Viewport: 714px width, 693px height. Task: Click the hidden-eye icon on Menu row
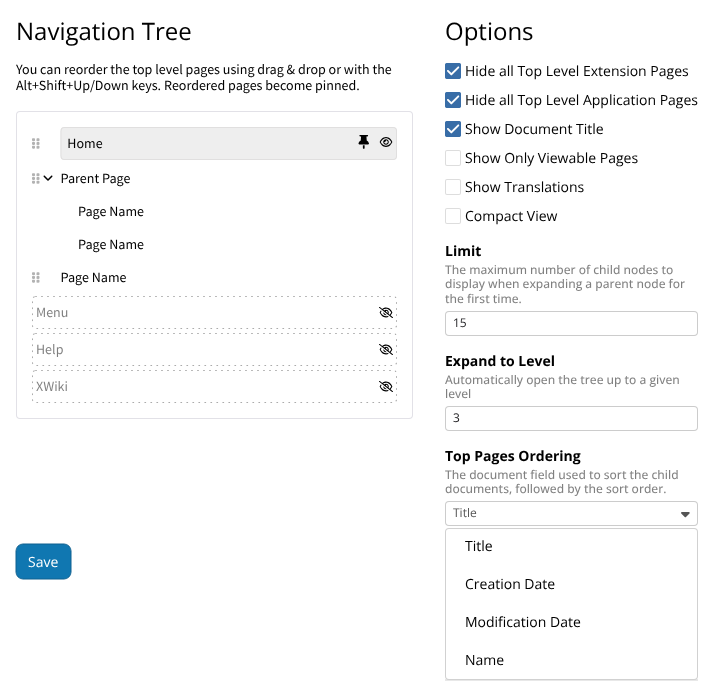click(x=386, y=312)
